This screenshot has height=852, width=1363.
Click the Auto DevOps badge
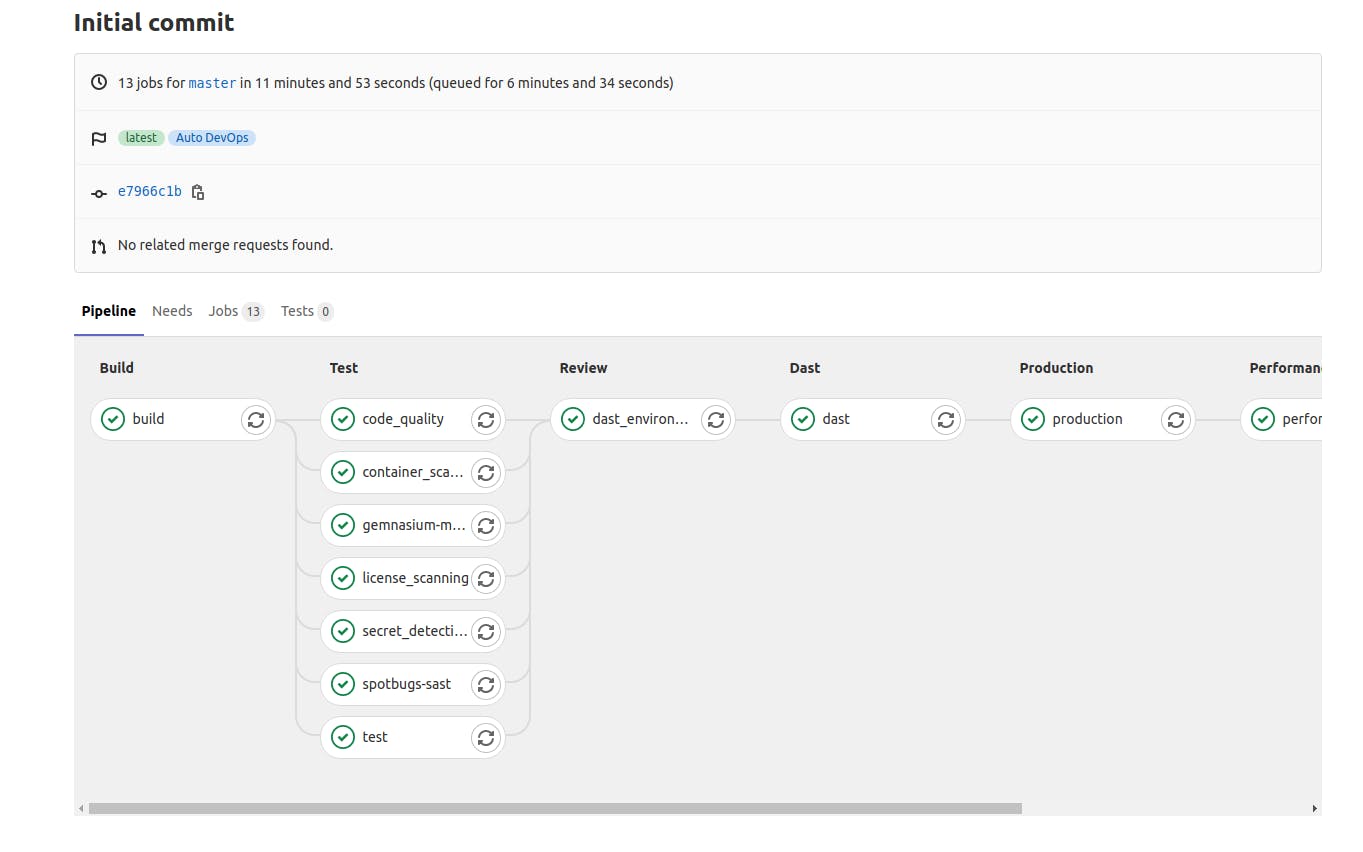tap(212, 137)
